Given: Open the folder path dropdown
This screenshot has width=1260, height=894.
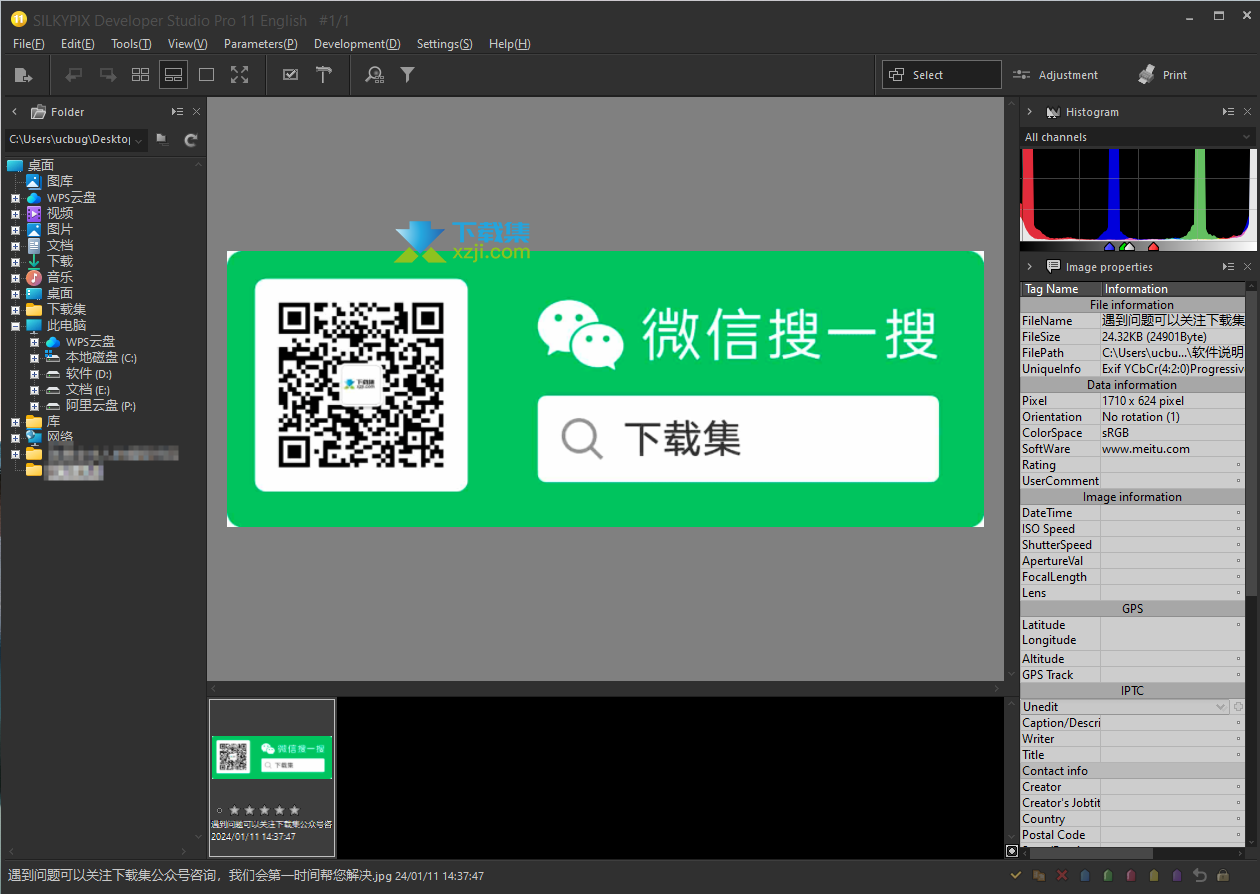Looking at the screenshot, I should click(x=138, y=139).
